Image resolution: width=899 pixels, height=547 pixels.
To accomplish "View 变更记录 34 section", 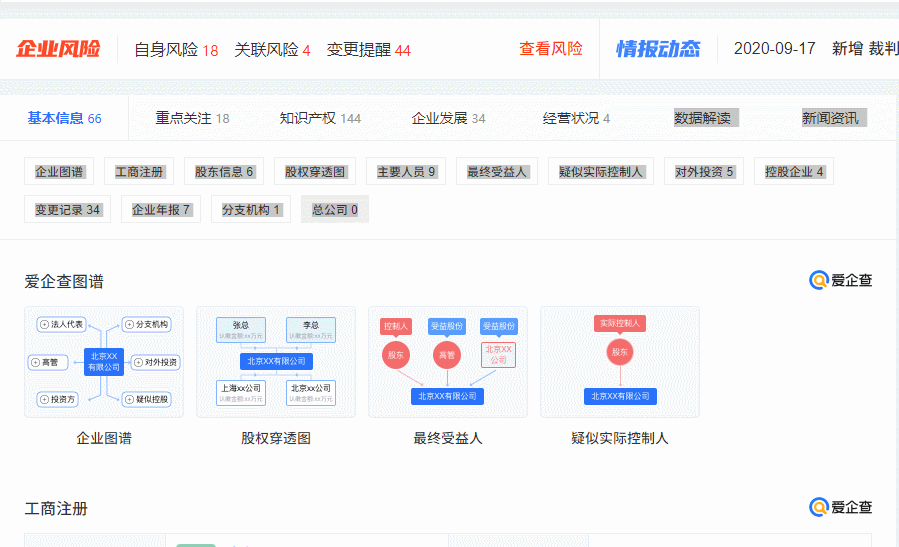I will click(x=67, y=210).
